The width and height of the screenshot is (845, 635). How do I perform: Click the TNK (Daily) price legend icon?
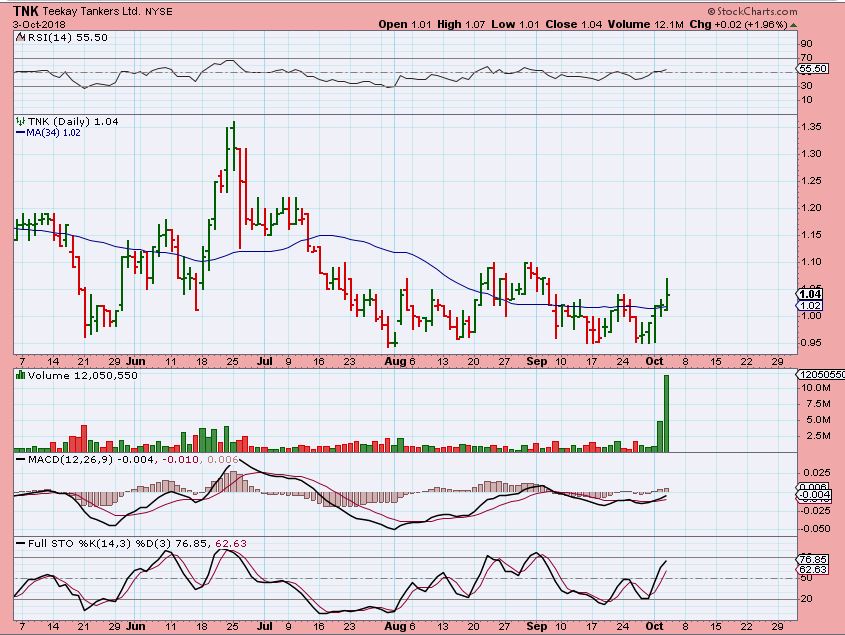click(18, 121)
